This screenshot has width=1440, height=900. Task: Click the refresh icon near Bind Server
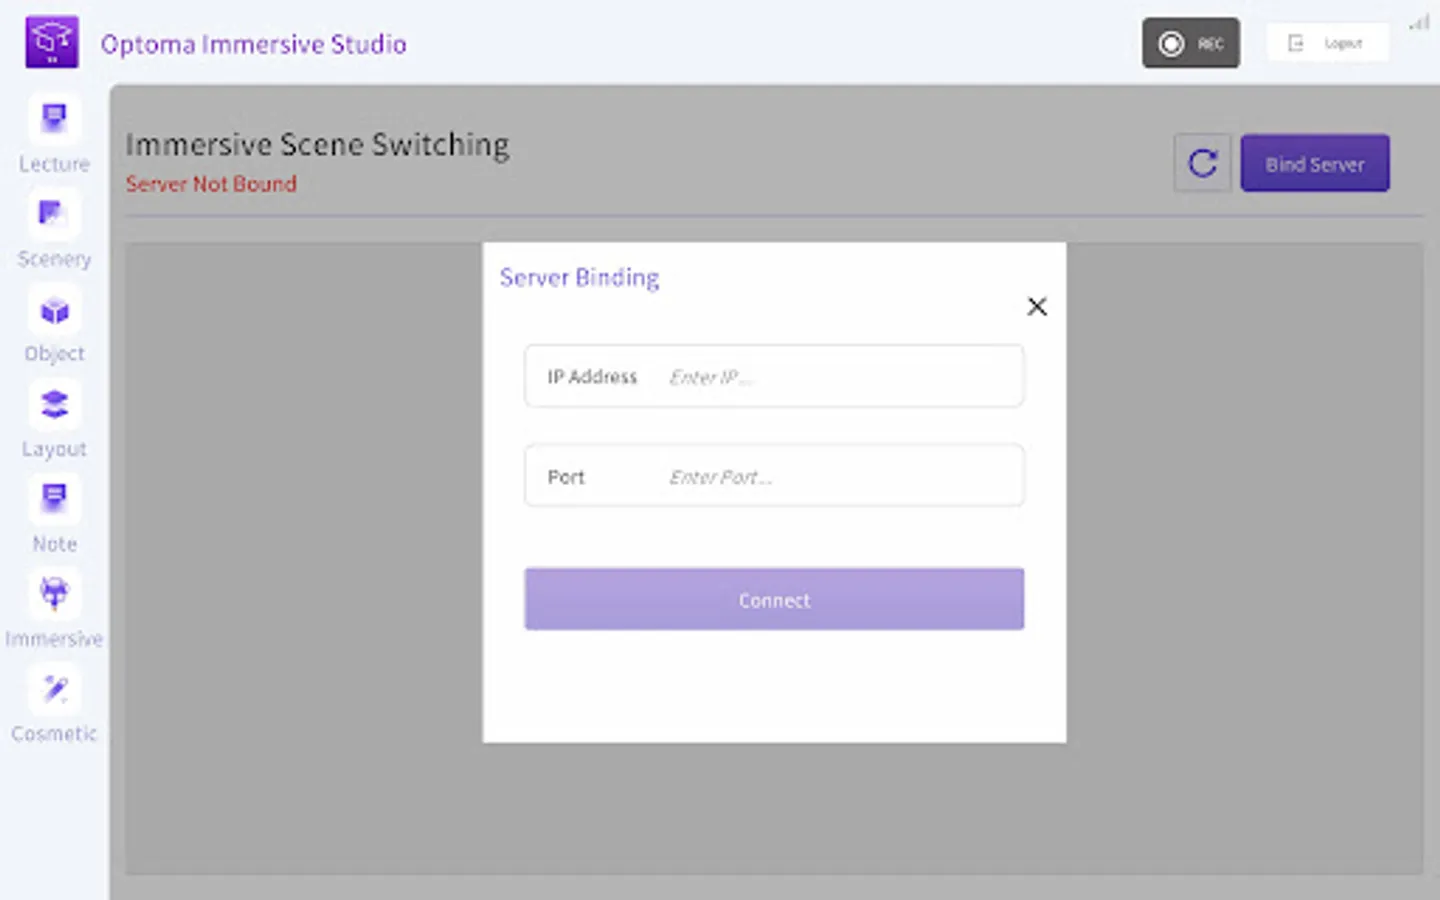1202,163
